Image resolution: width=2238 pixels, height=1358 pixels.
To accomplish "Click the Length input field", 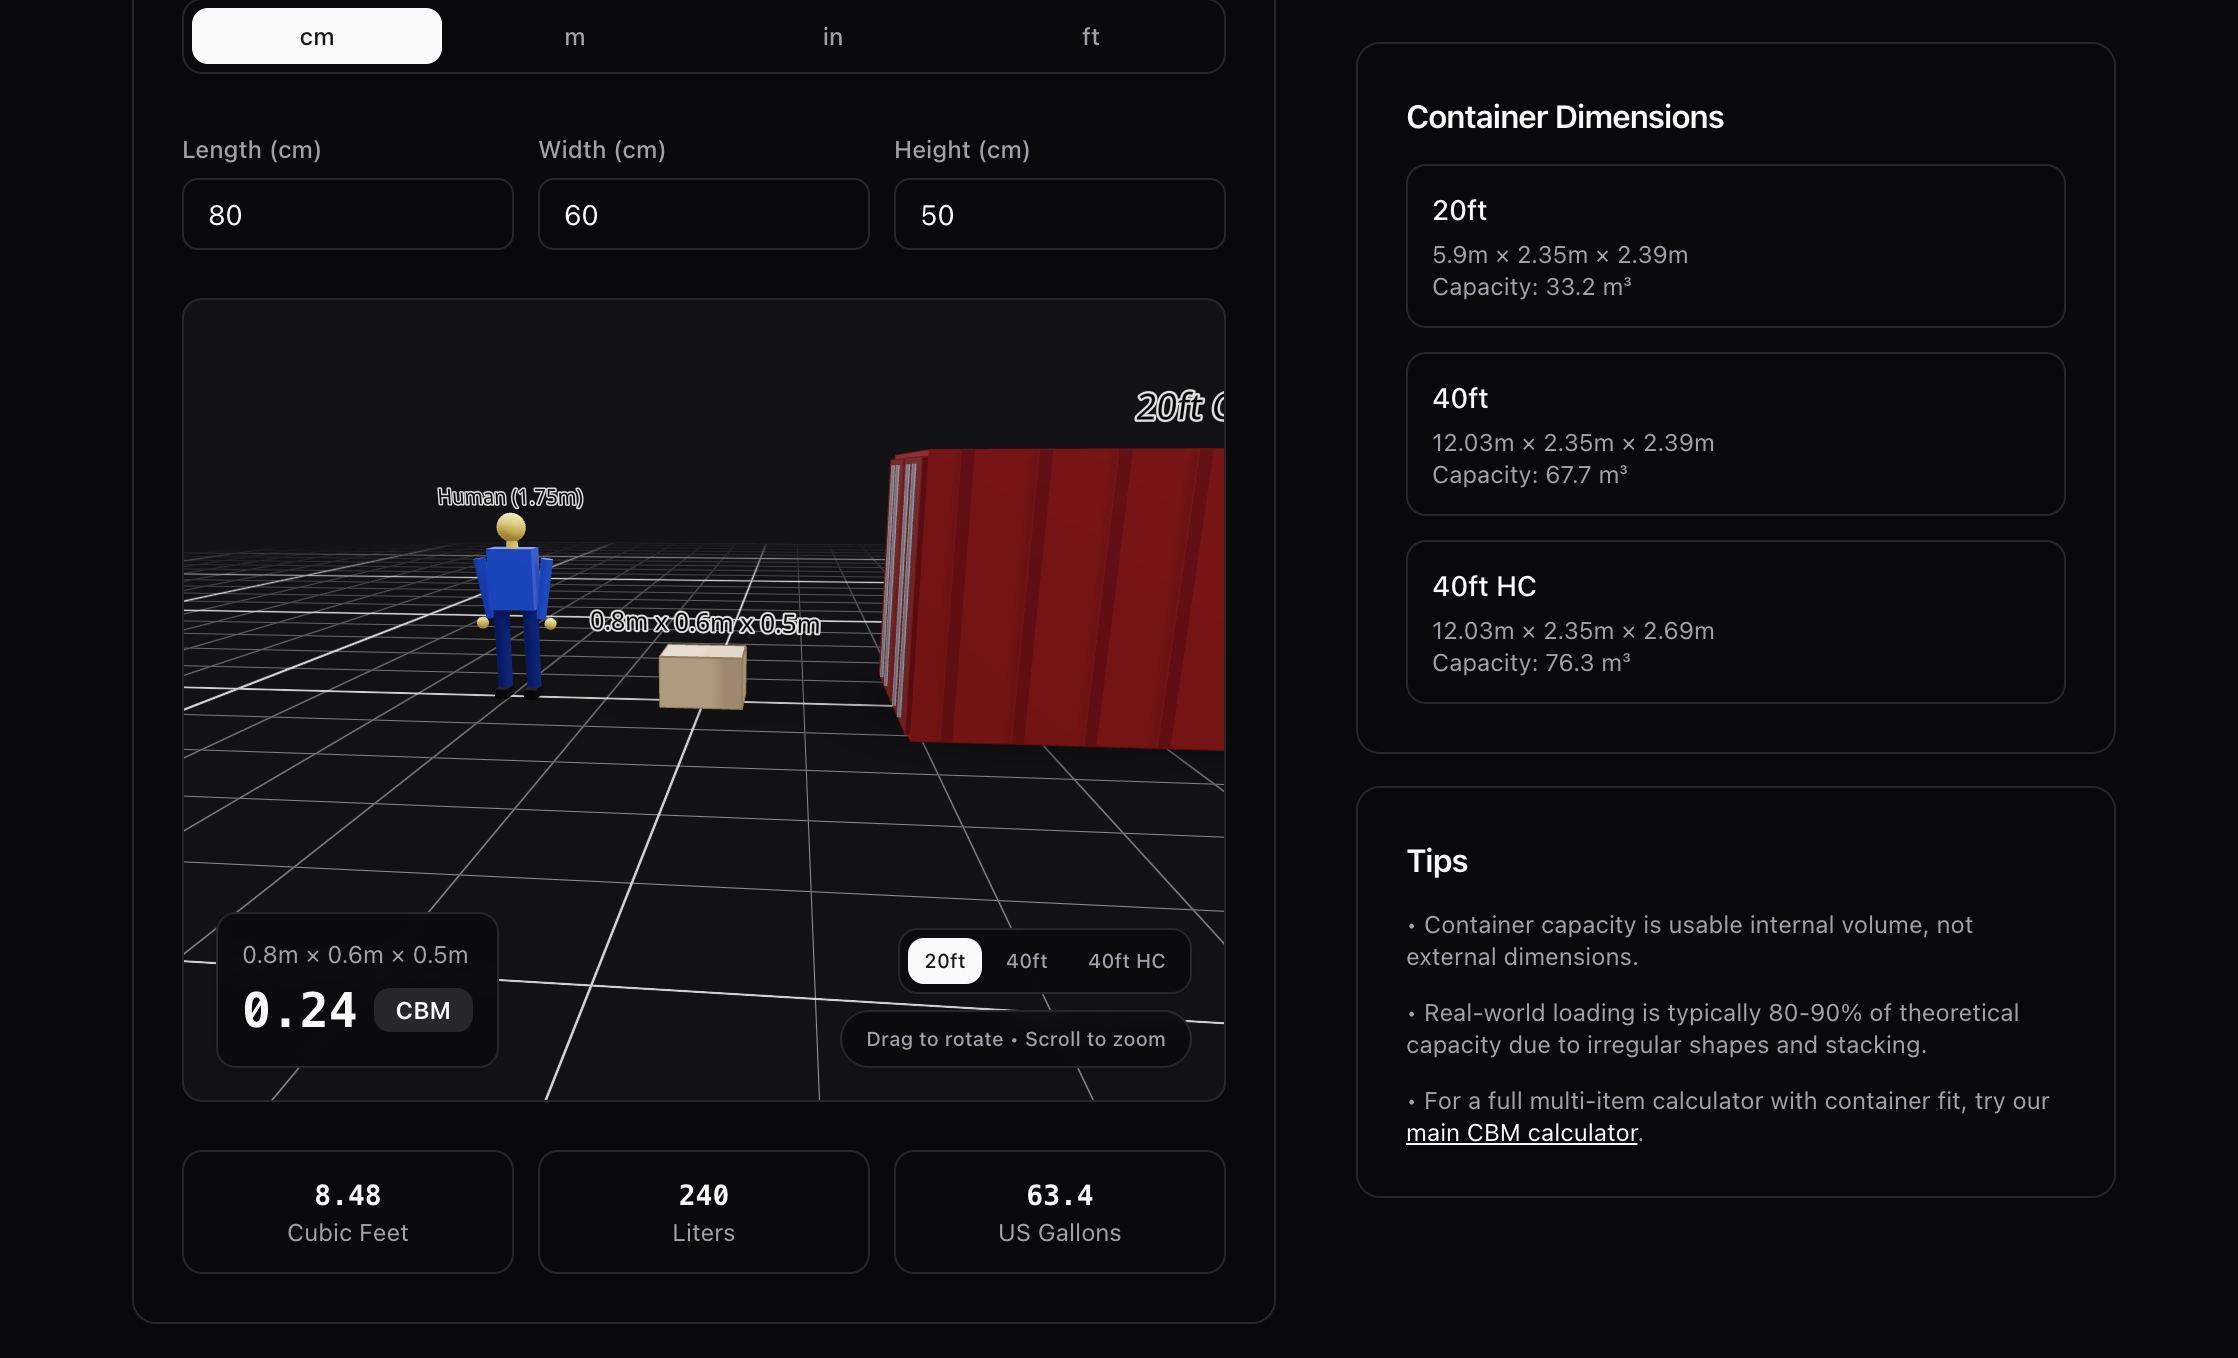I will pos(347,214).
